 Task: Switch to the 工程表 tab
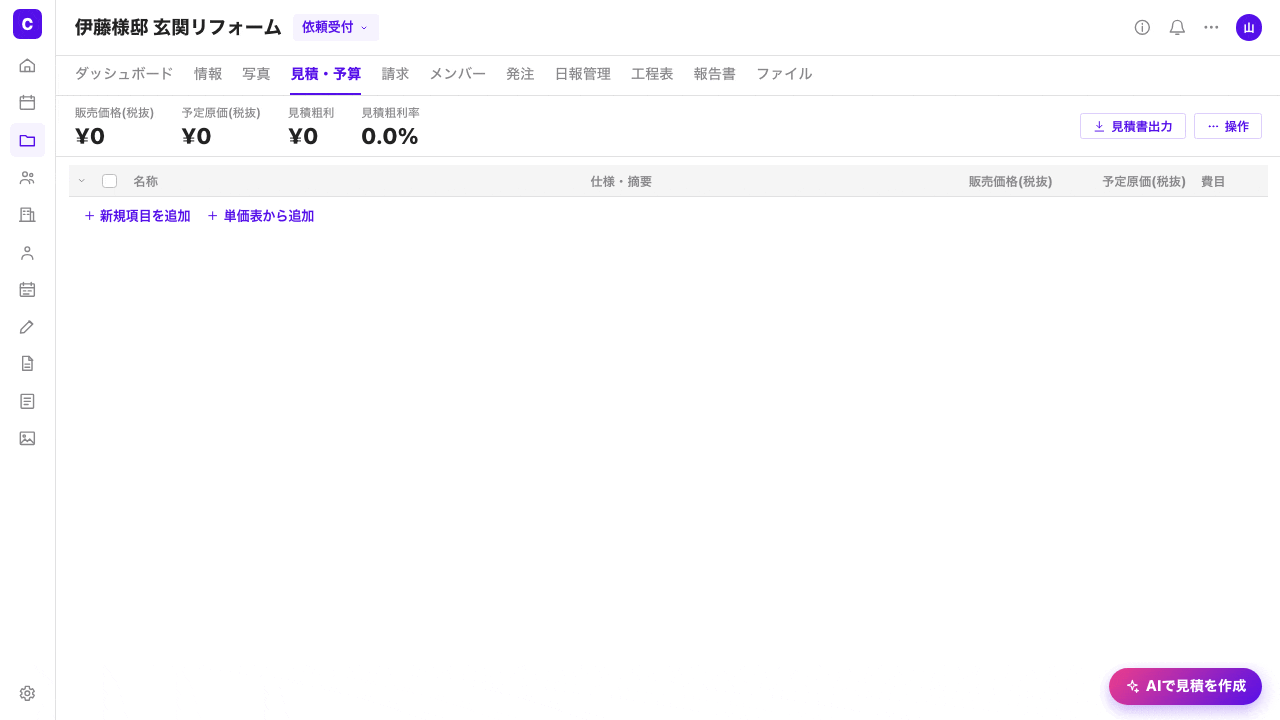tap(652, 74)
